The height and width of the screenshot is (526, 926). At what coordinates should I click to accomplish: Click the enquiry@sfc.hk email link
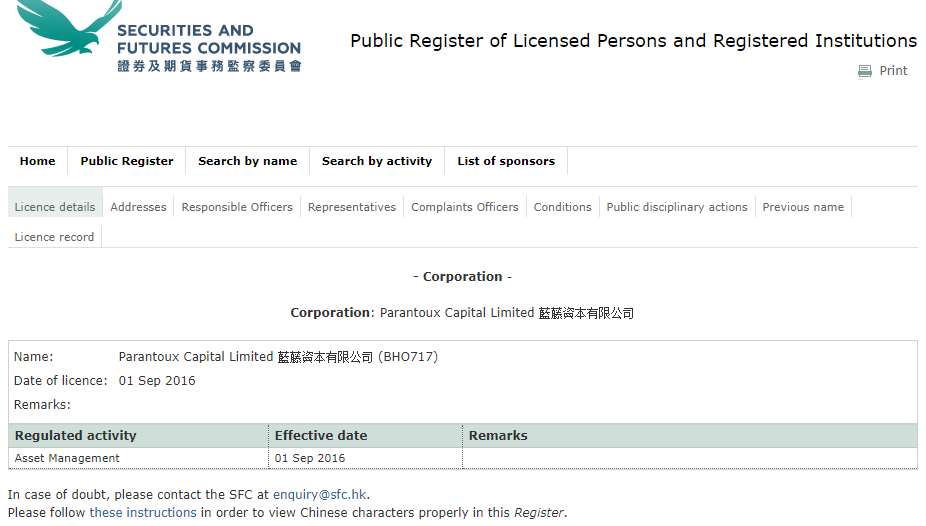[319, 495]
